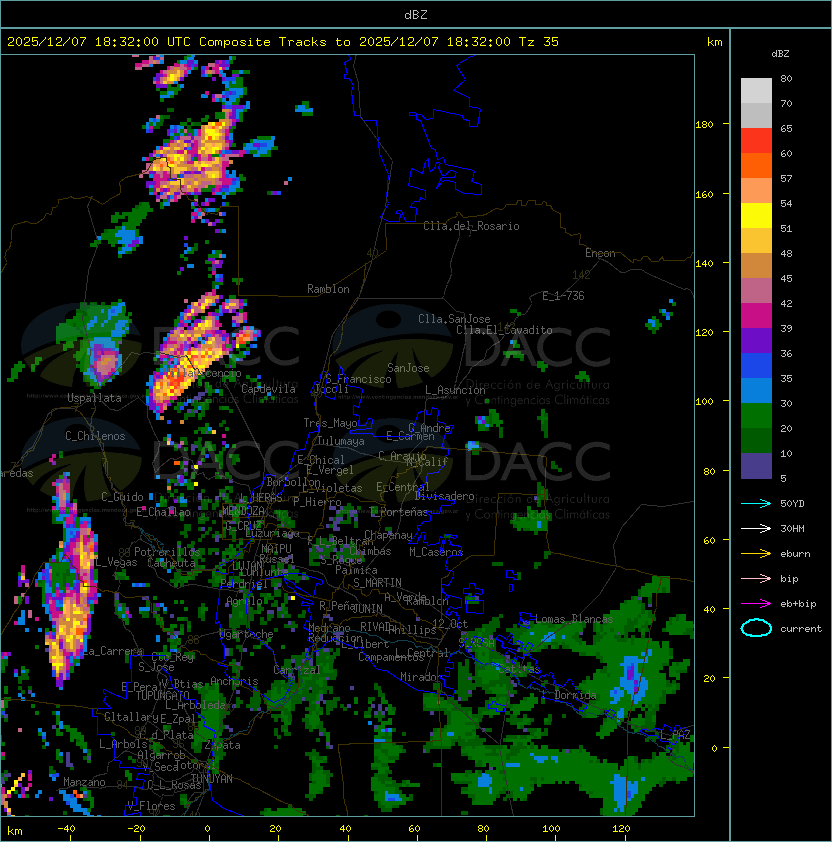832x842 pixels.
Task: Click the Tz 35 label in header
Action: point(539,42)
